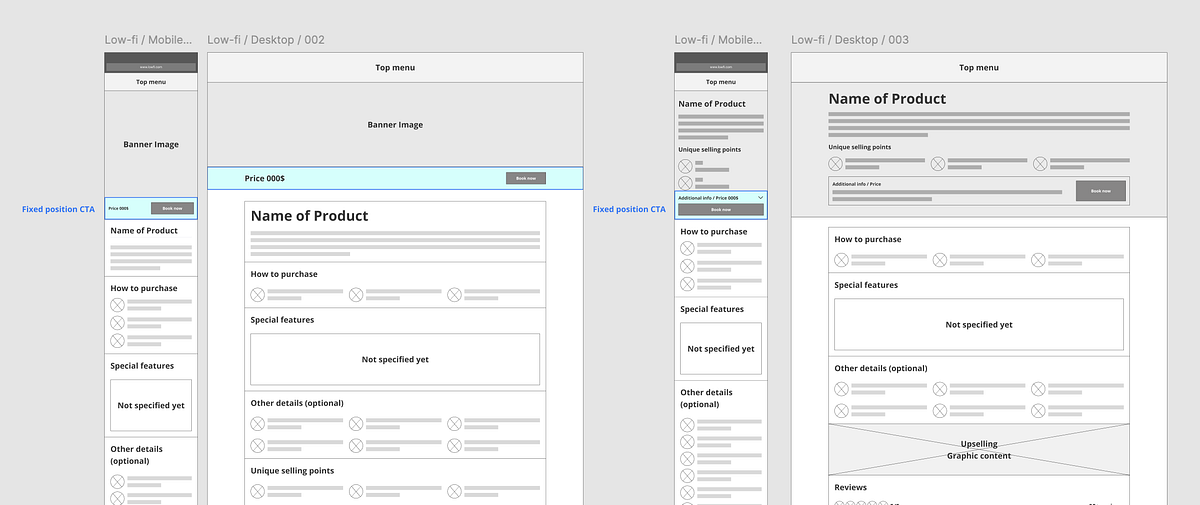The image size is (1200, 505).
Task: Click Not specified yet box in Desktop 002
Action: [395, 360]
